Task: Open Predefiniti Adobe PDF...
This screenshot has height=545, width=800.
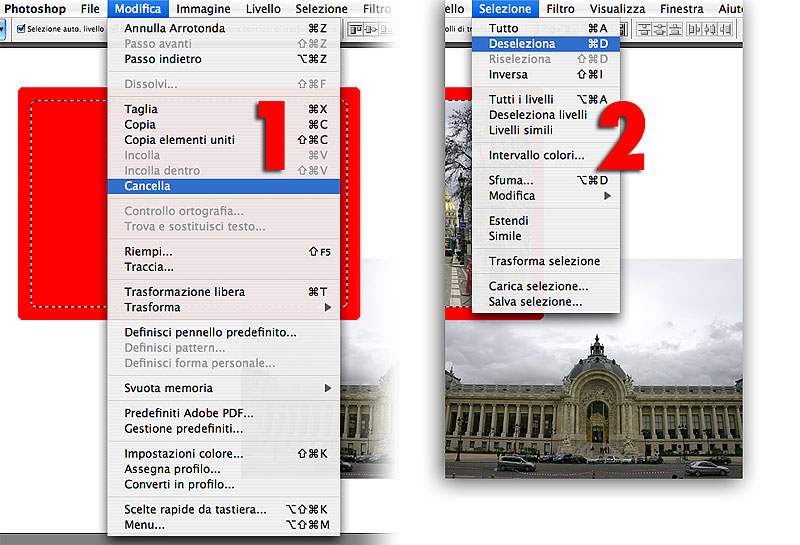Action: coord(223,413)
